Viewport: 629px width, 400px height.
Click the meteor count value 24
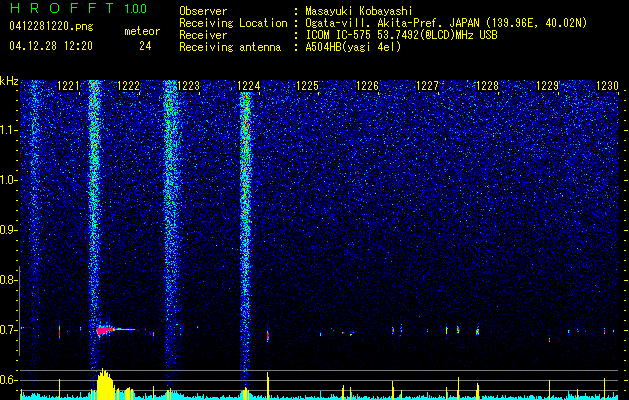pos(145,46)
